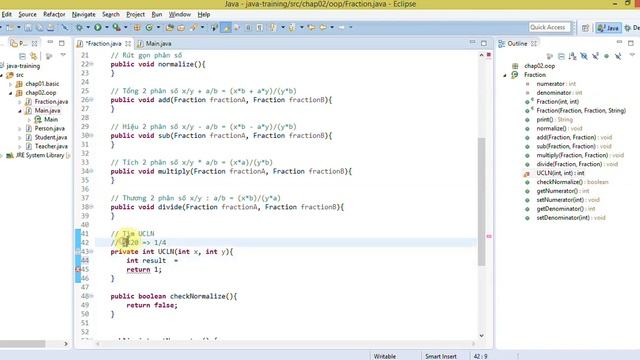Viewport: 640px width, 360px height.
Task: Open the Debug button dropdown arrow
Action: tap(88, 28)
